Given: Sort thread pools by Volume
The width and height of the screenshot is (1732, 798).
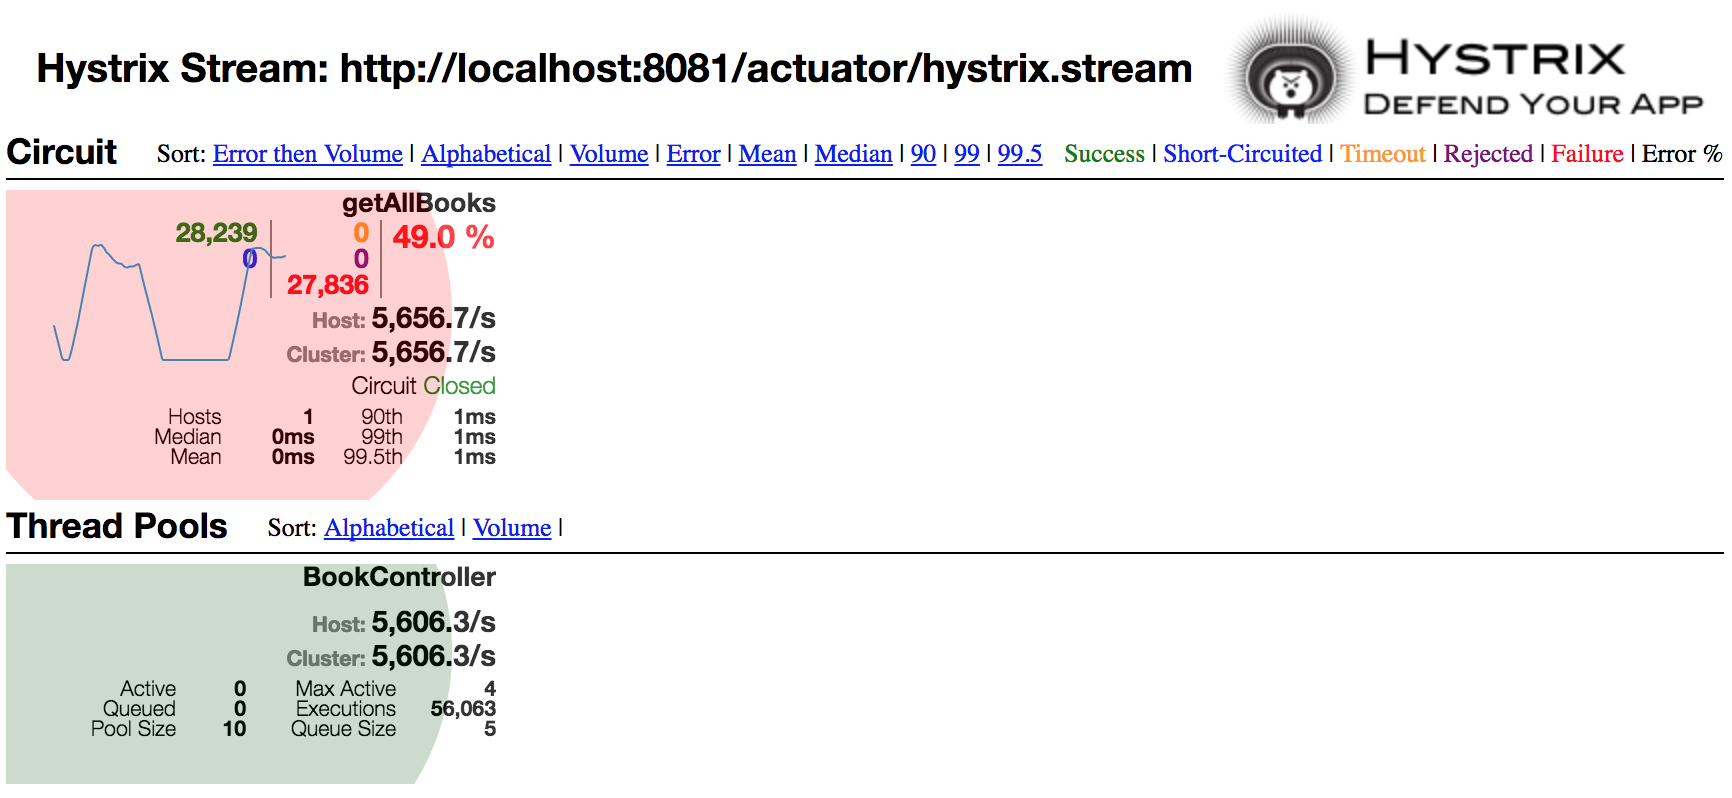Looking at the screenshot, I should 512,528.
